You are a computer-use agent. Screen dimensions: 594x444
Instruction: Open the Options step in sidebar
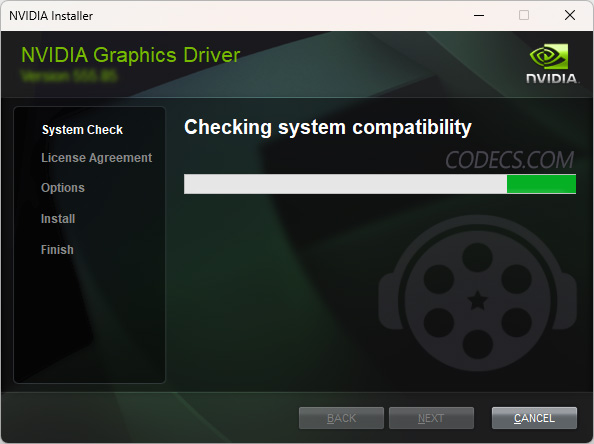(x=63, y=188)
